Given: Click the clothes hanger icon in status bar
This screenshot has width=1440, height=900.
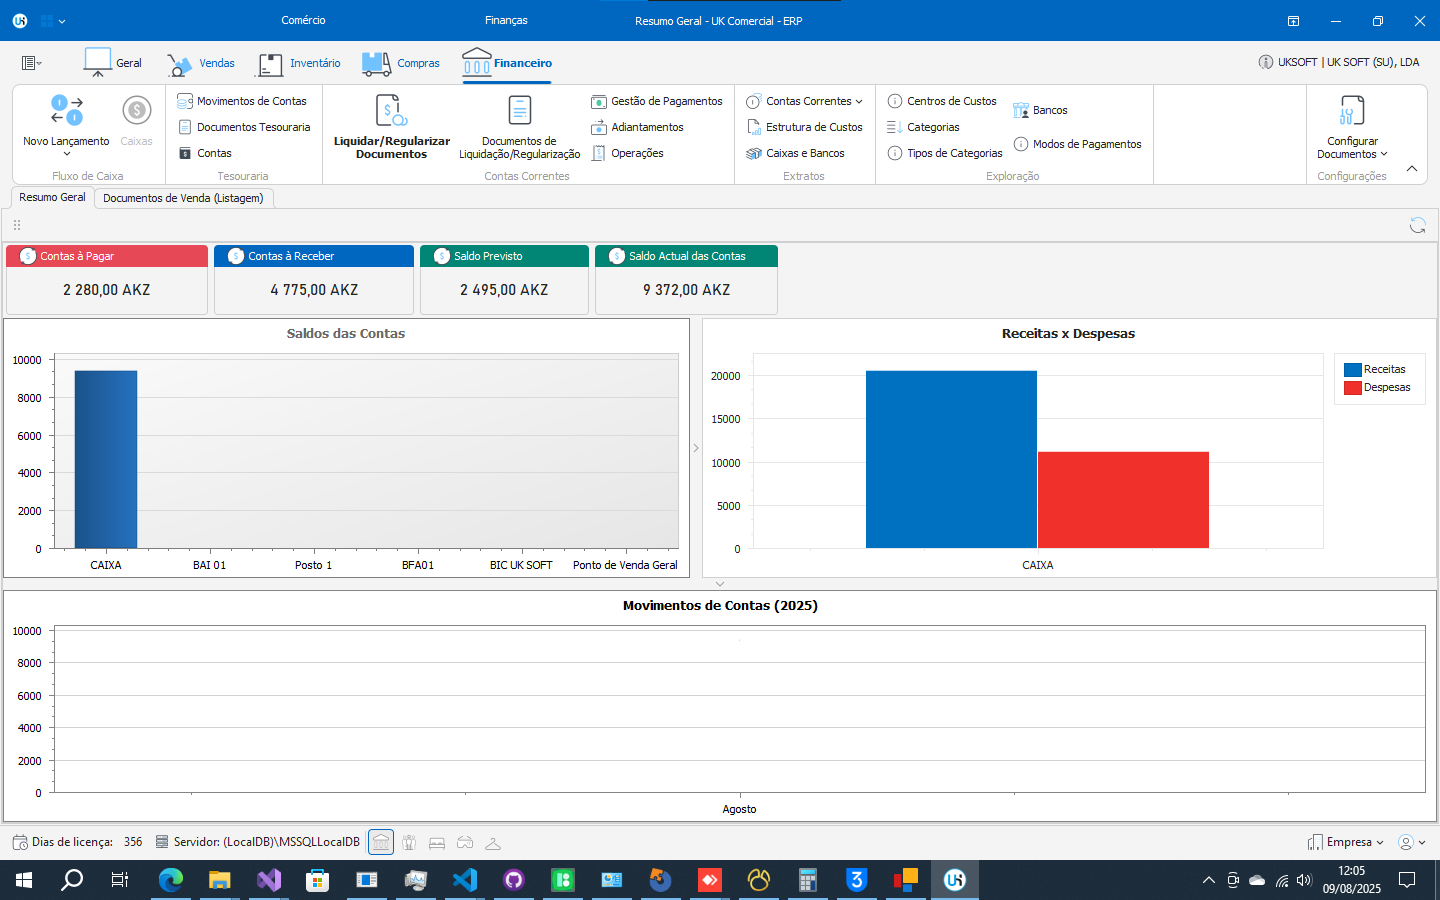Looking at the screenshot, I should pos(493,842).
